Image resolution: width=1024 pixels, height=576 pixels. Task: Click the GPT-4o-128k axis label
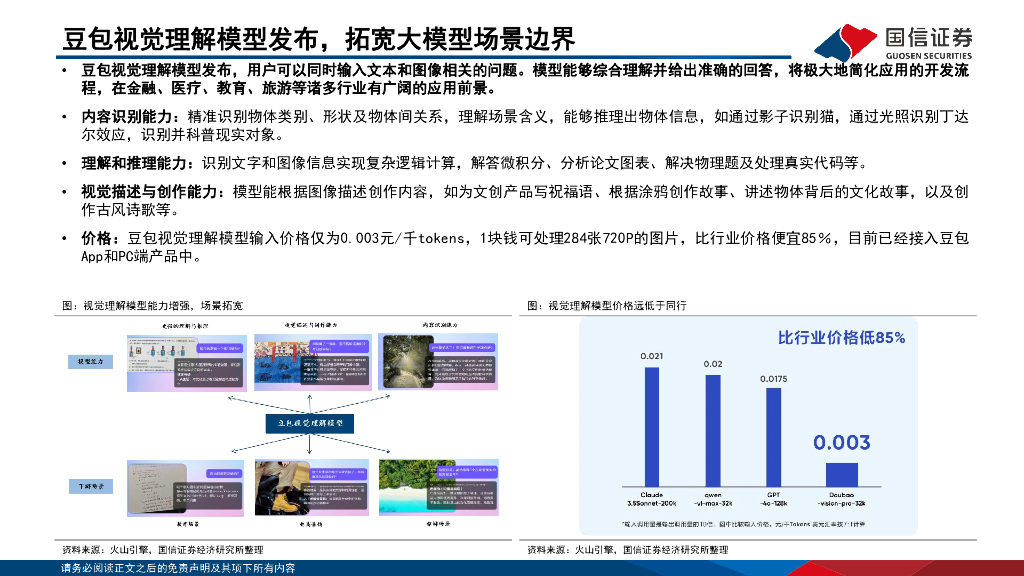point(773,499)
